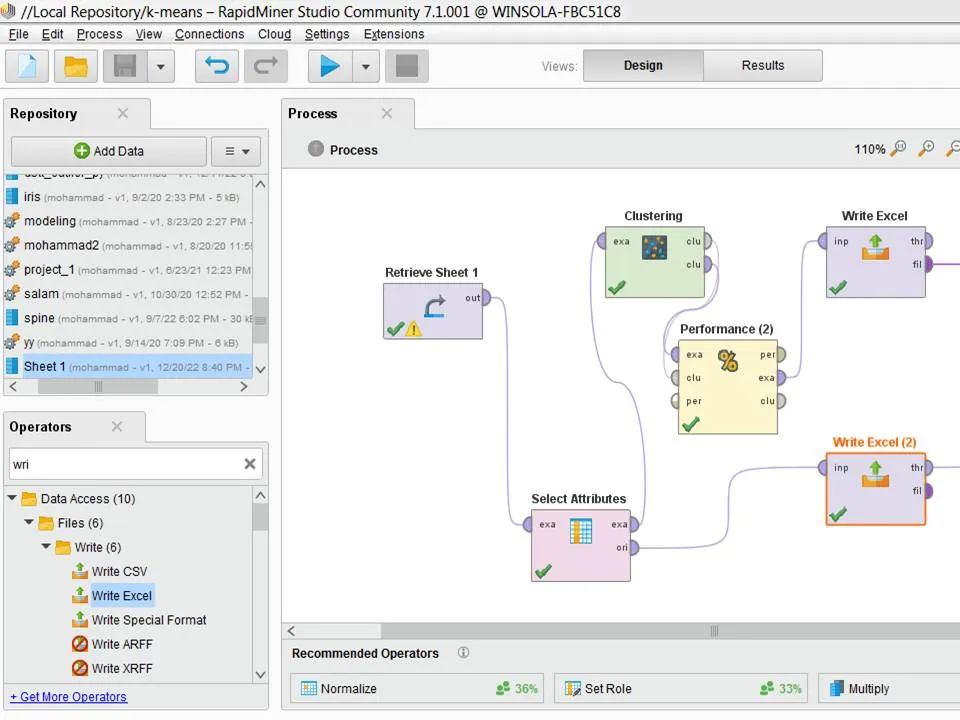Click the Add Data button
Viewport: 960px width, 720px height.
pos(108,151)
